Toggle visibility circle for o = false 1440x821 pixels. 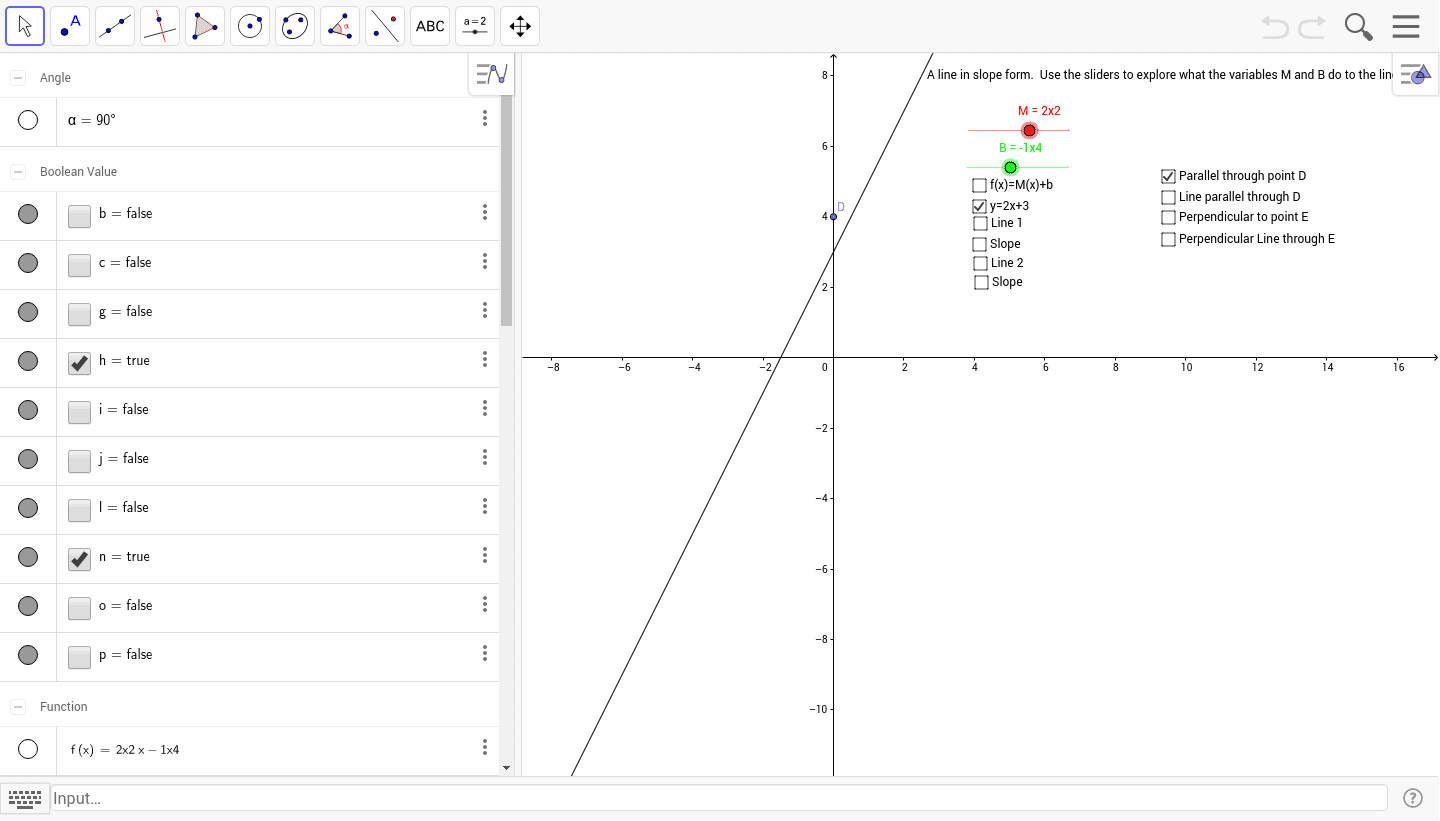coord(28,605)
